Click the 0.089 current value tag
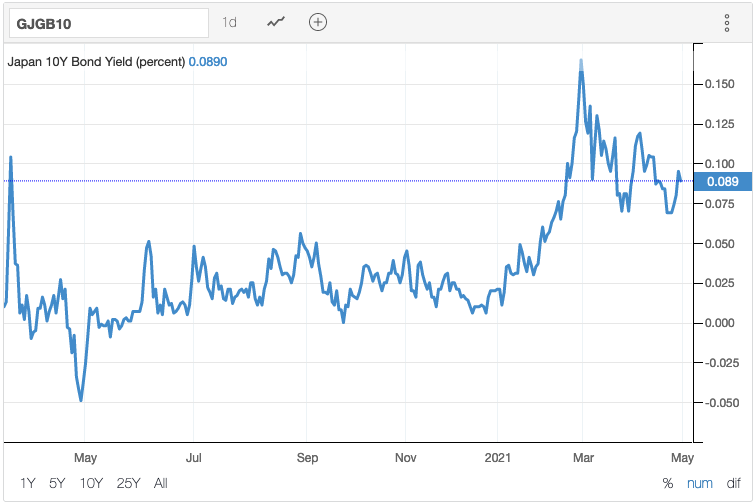The image size is (754, 504). coord(721,181)
